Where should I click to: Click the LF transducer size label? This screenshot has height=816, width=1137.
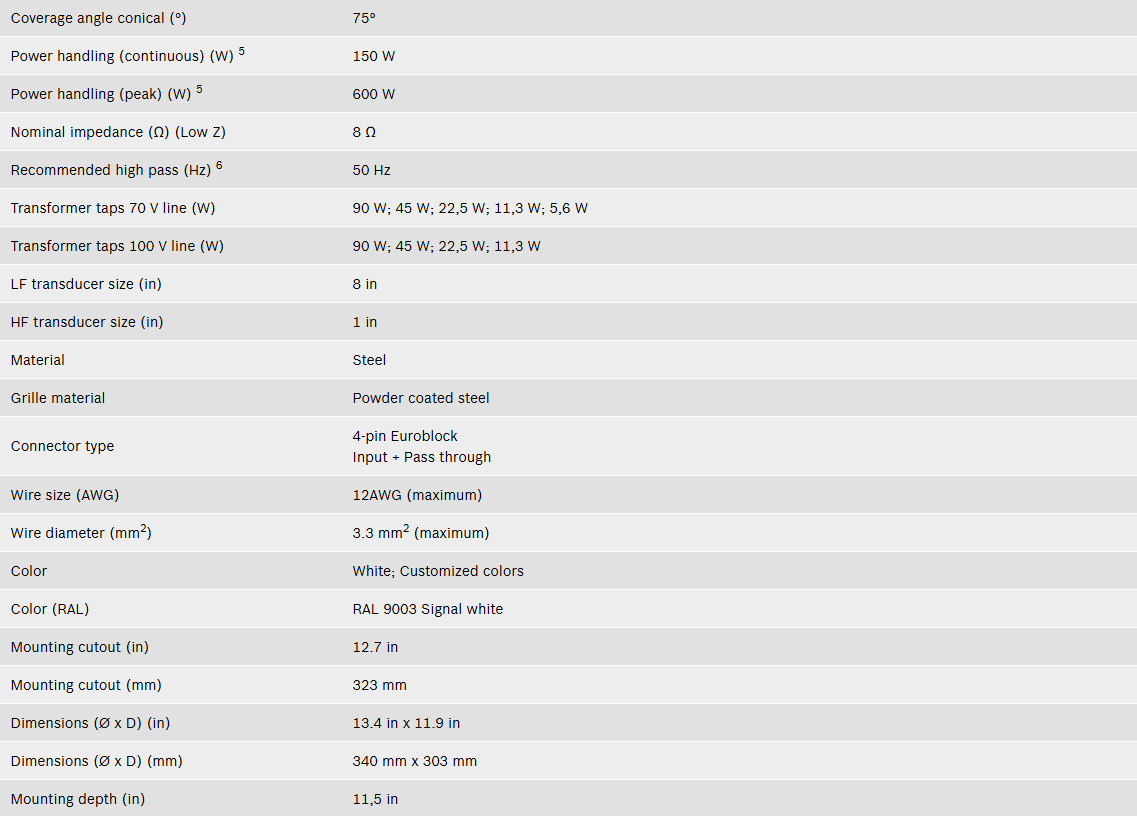[x=86, y=284]
